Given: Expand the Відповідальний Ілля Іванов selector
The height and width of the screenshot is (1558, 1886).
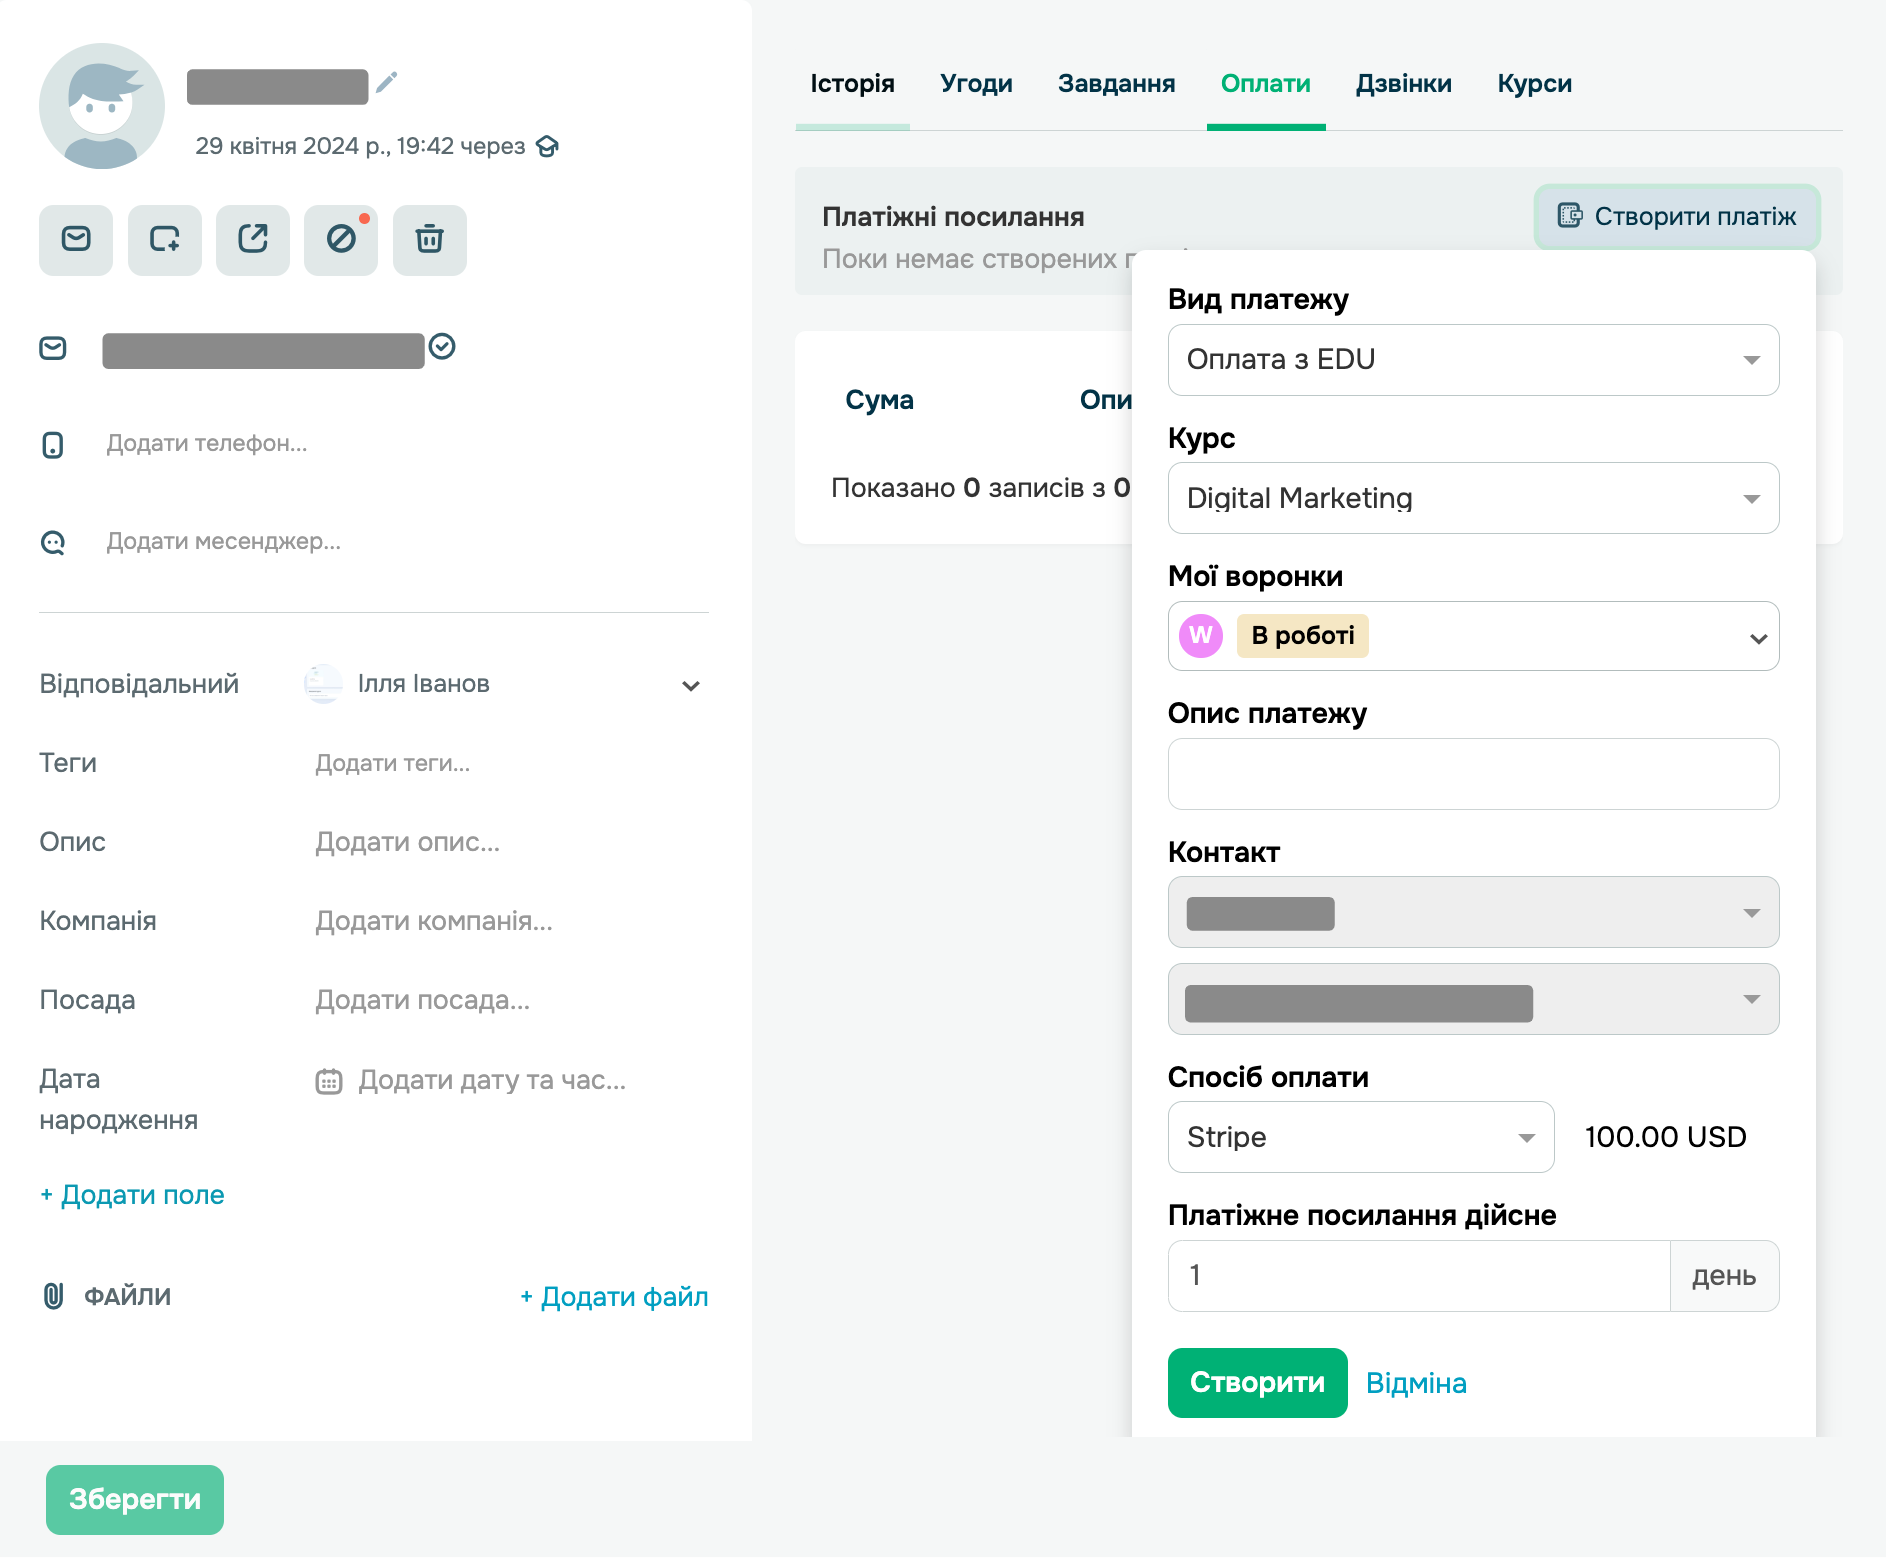Looking at the screenshot, I should pyautogui.click(x=690, y=685).
